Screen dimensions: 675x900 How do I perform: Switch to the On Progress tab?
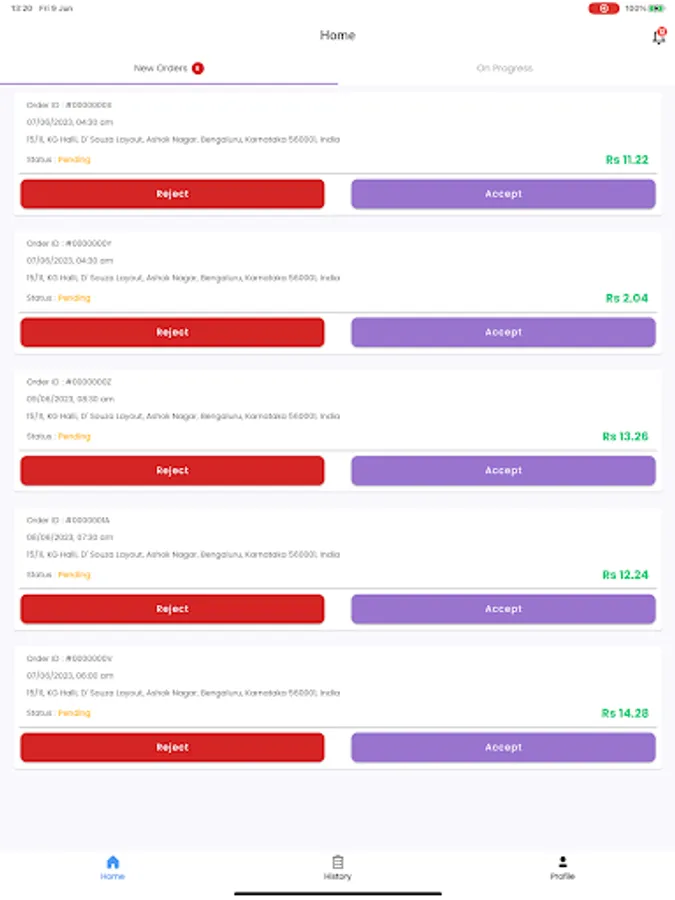point(505,68)
